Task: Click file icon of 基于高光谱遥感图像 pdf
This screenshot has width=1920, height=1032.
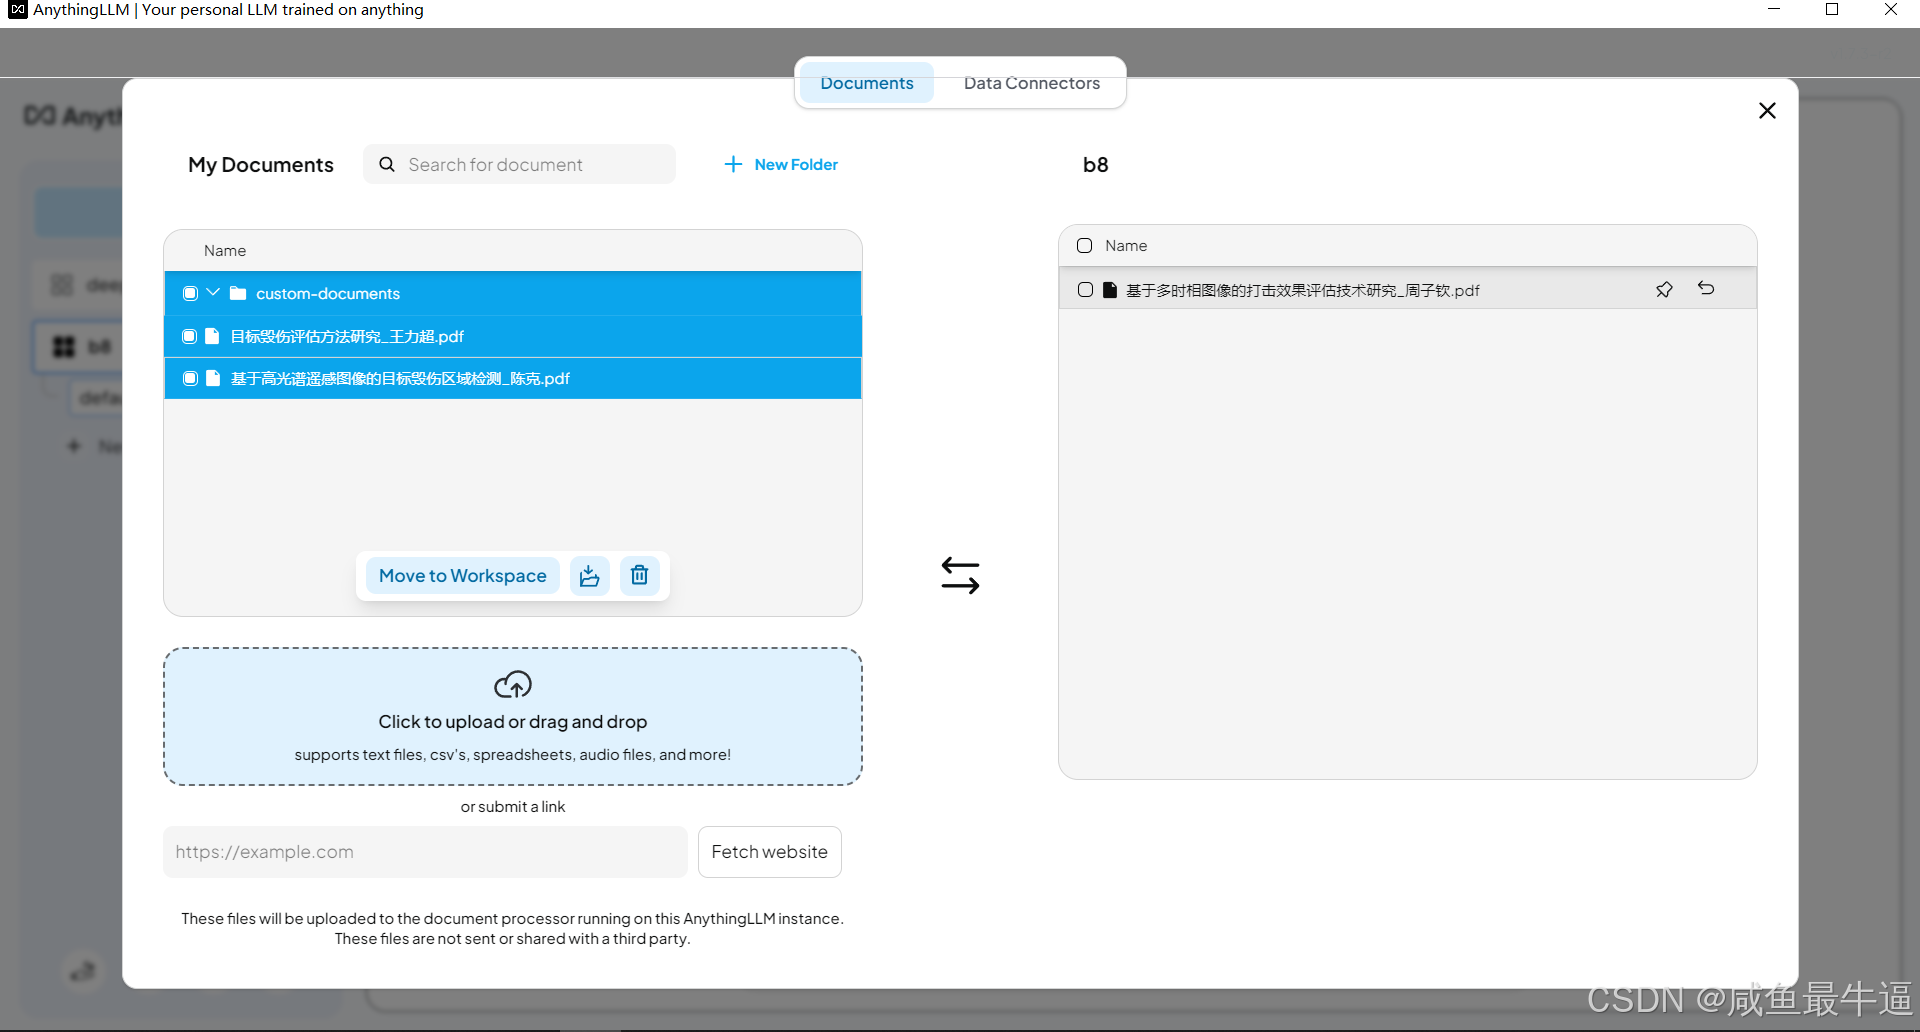Action: pos(213,378)
